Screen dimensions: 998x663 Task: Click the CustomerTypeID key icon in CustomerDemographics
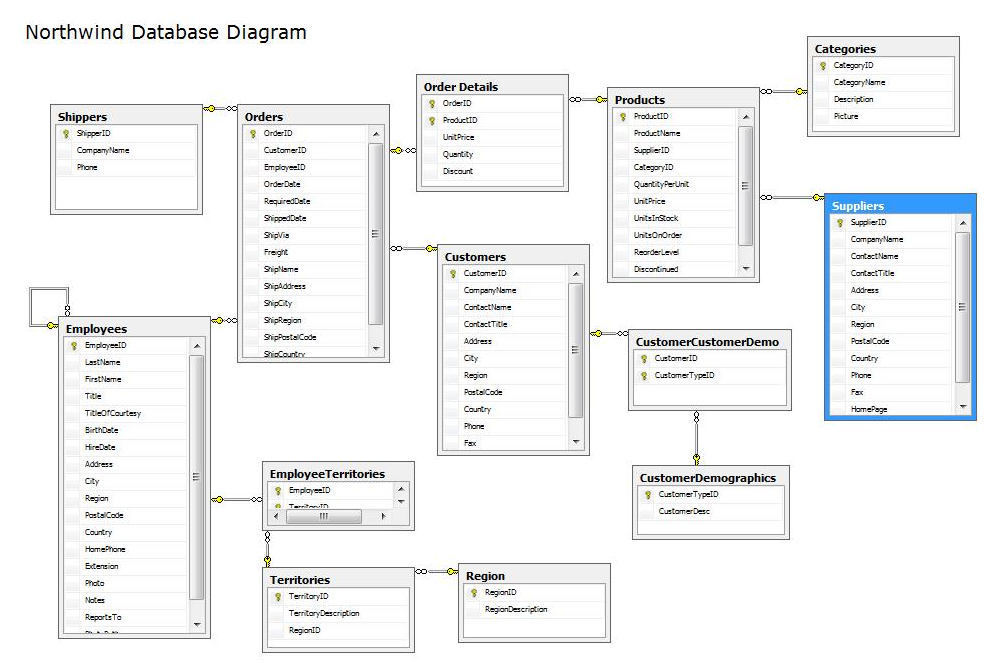(x=647, y=494)
